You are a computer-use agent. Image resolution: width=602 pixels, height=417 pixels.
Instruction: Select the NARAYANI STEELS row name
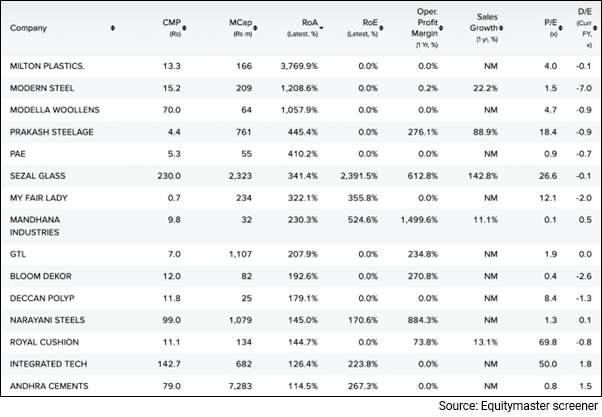click(x=46, y=320)
